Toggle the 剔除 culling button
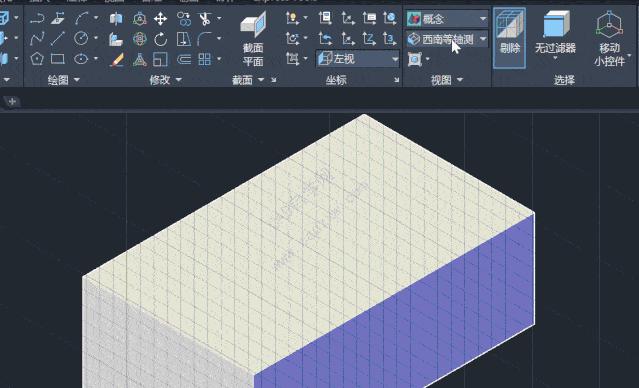639x388 pixels. click(x=509, y=37)
